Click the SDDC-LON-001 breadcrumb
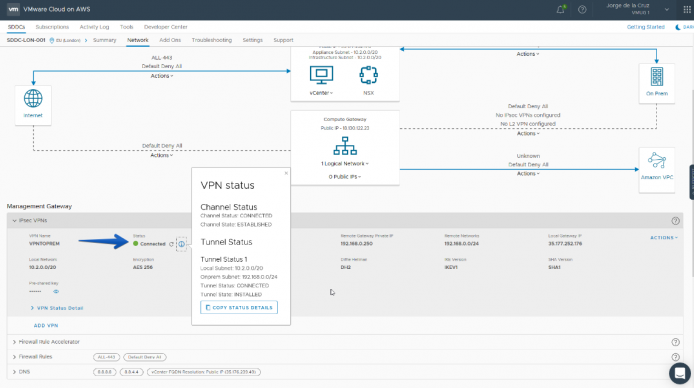 tap(26, 40)
